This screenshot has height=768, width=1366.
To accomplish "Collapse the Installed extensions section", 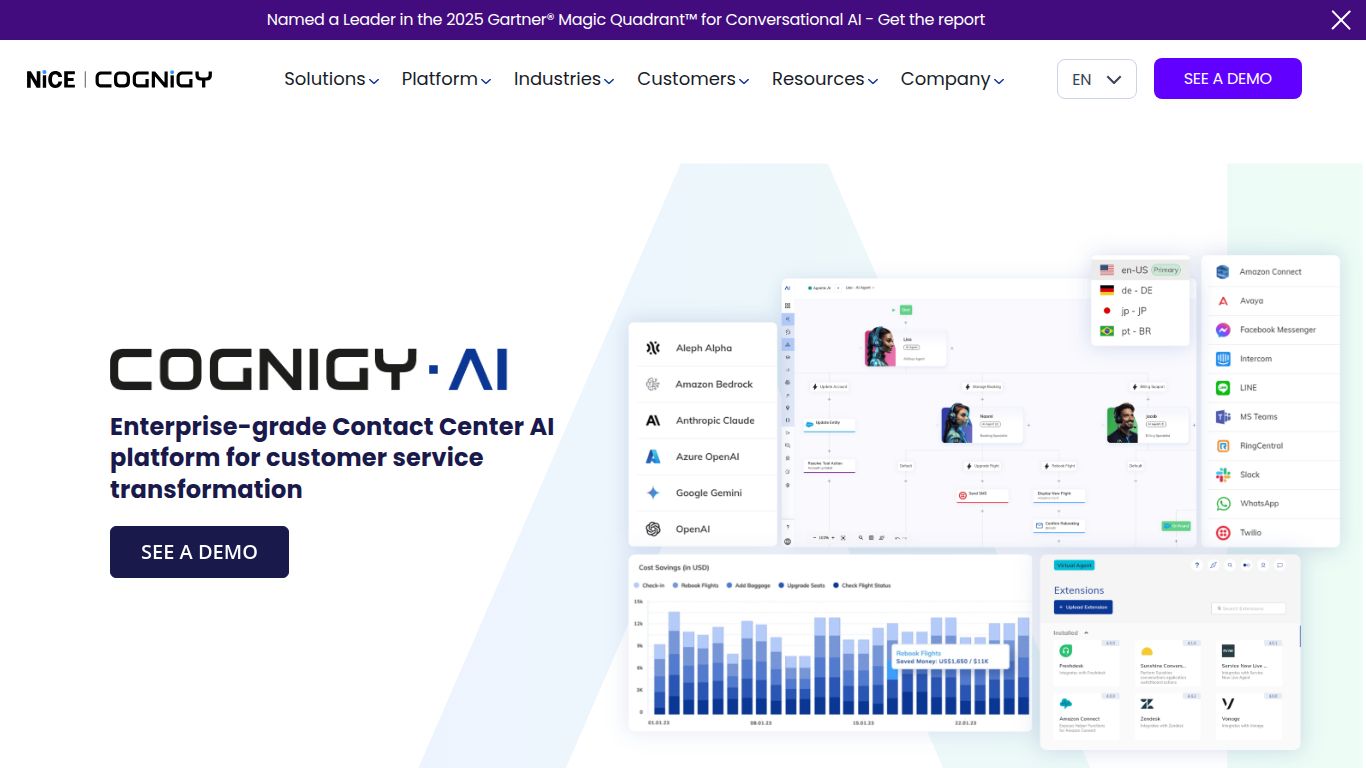I will [1086, 633].
